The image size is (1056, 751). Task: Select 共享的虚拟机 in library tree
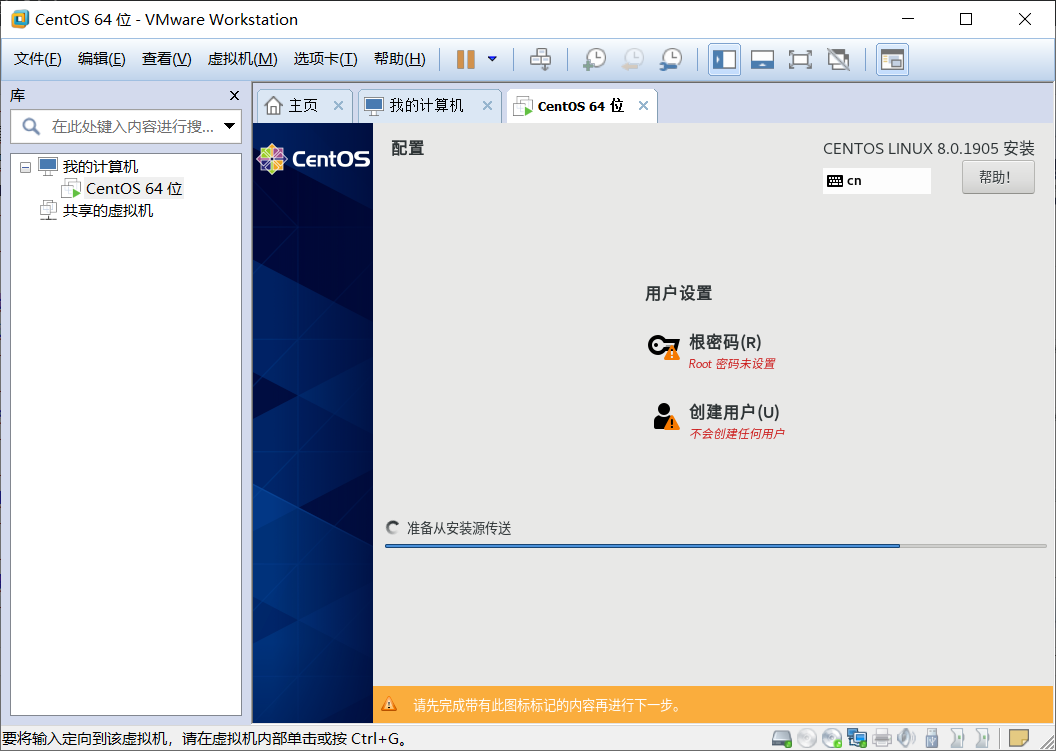pos(108,211)
